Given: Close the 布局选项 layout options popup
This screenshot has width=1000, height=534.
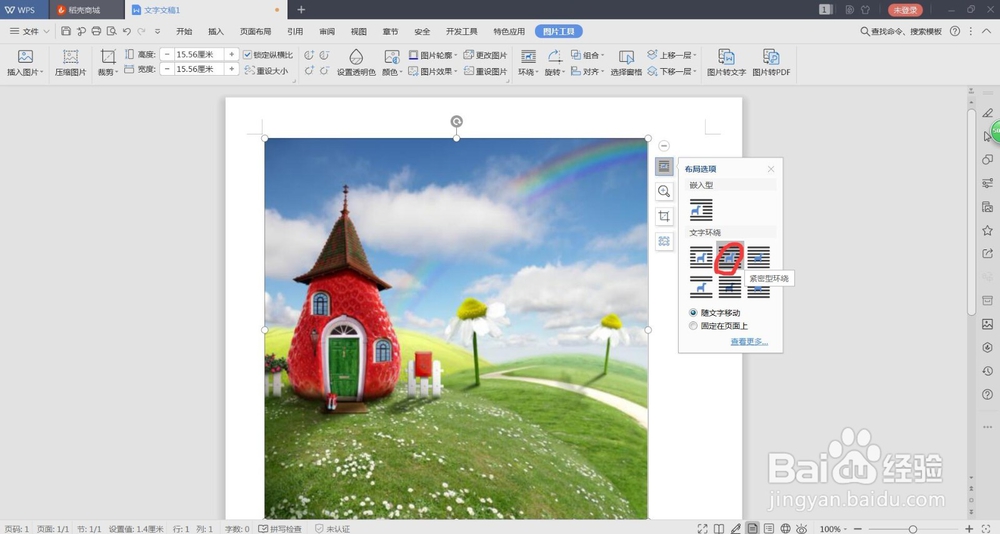Looking at the screenshot, I should coord(771,169).
